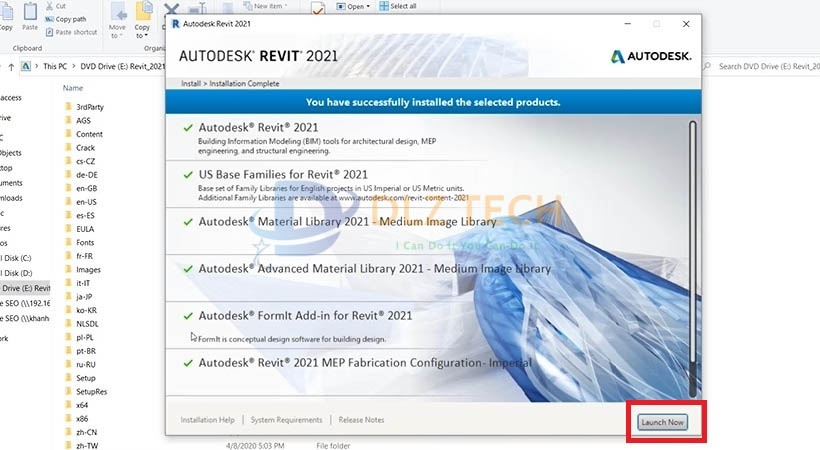Select the cs-CZ folder icon
820x450 pixels.
tap(68, 161)
